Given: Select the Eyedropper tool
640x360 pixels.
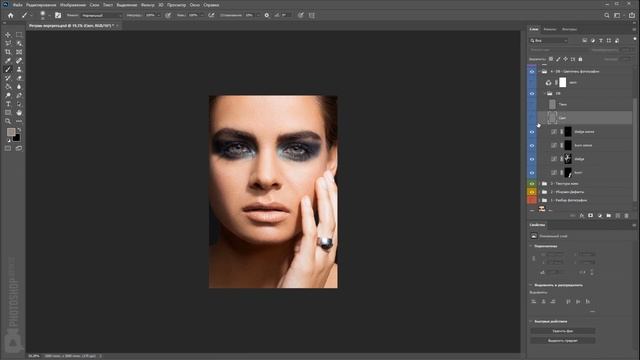Looking at the screenshot, I should (8, 61).
